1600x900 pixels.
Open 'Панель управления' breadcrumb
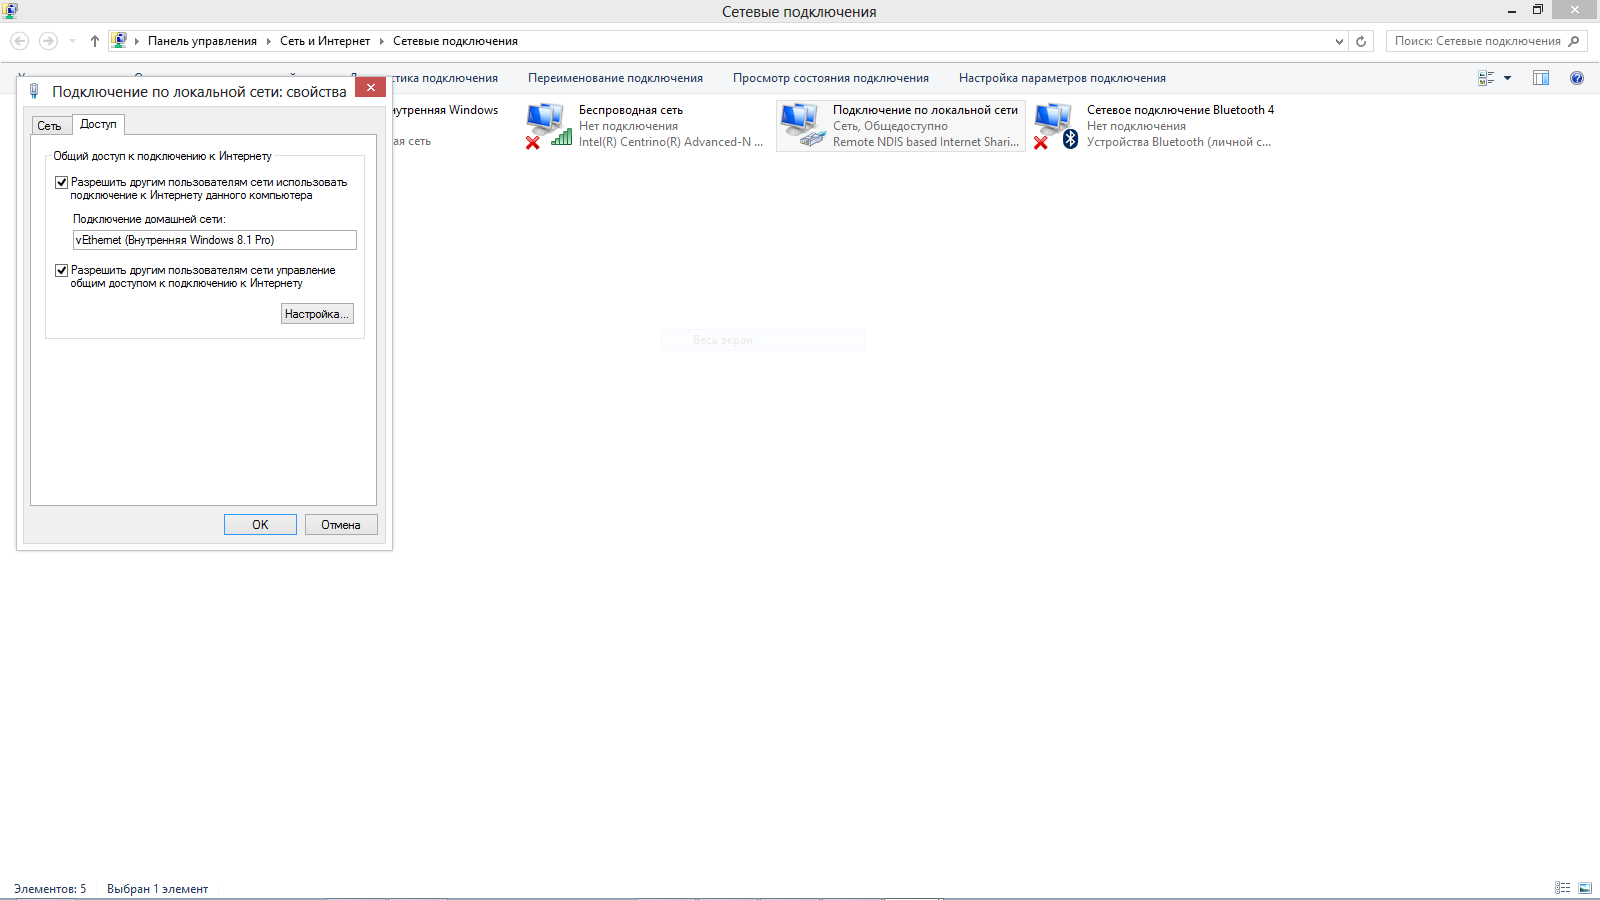(x=202, y=41)
